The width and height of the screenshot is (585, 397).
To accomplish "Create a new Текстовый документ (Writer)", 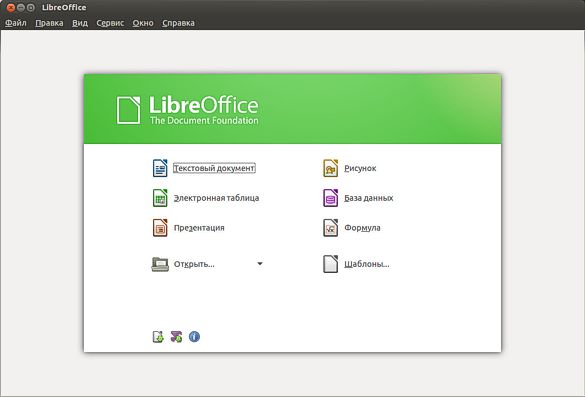I will pos(204,168).
